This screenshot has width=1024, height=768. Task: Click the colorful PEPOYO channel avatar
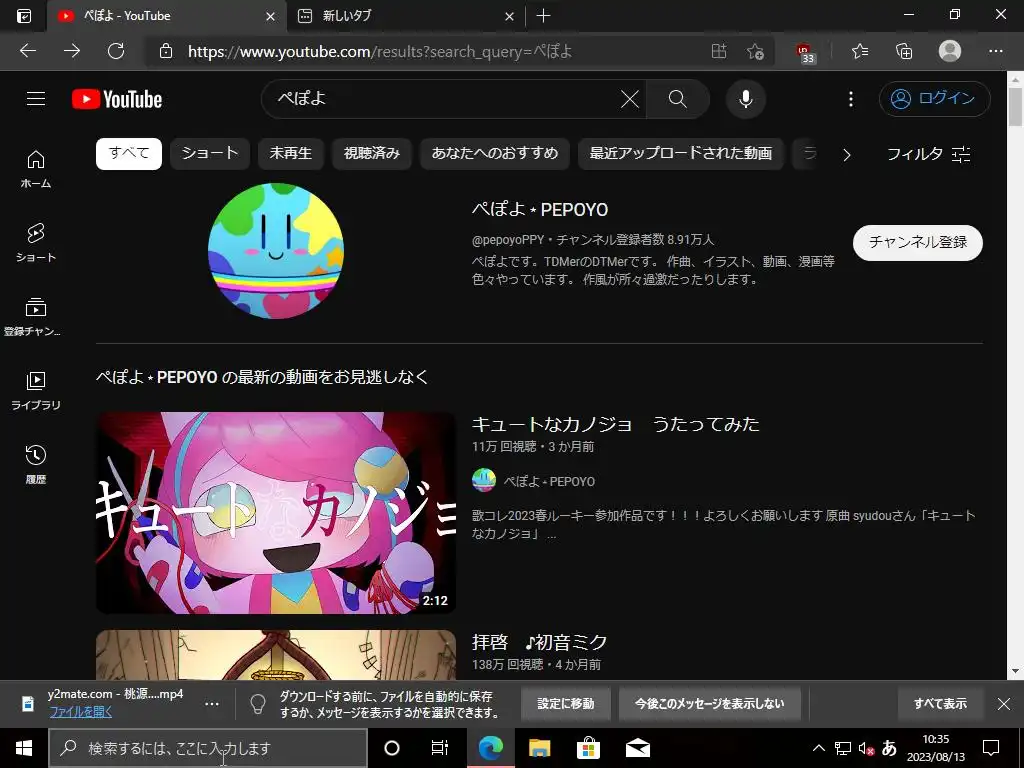(x=276, y=251)
